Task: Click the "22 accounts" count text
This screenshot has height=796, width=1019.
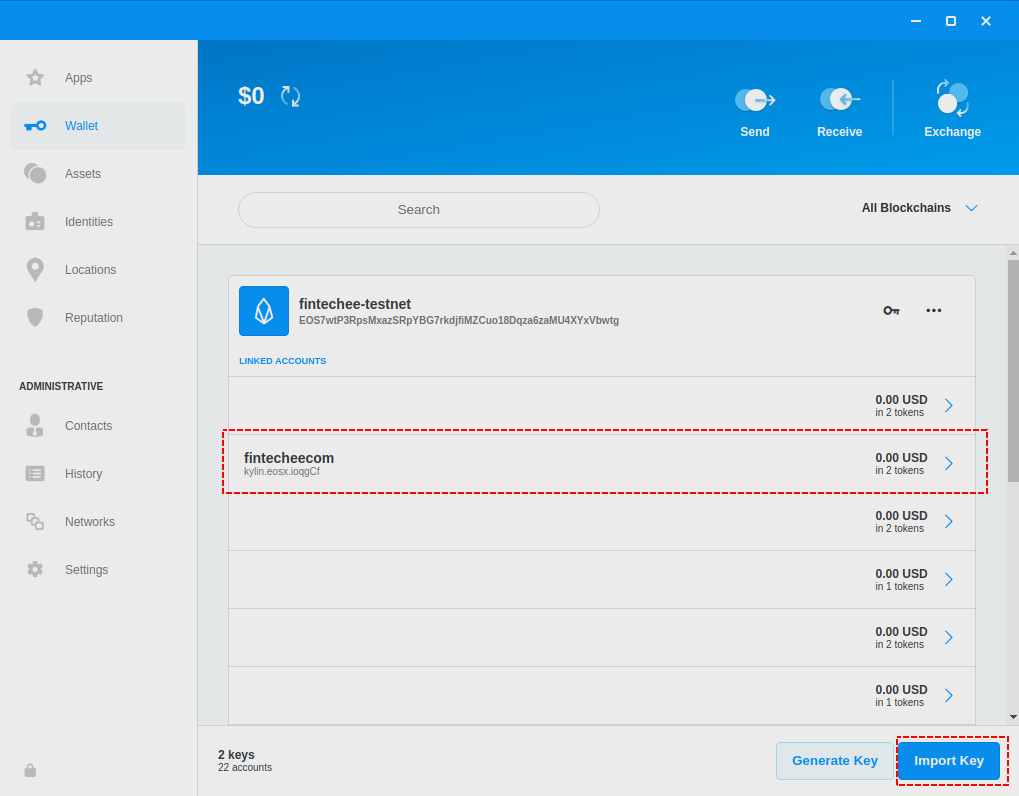Action: [245, 767]
